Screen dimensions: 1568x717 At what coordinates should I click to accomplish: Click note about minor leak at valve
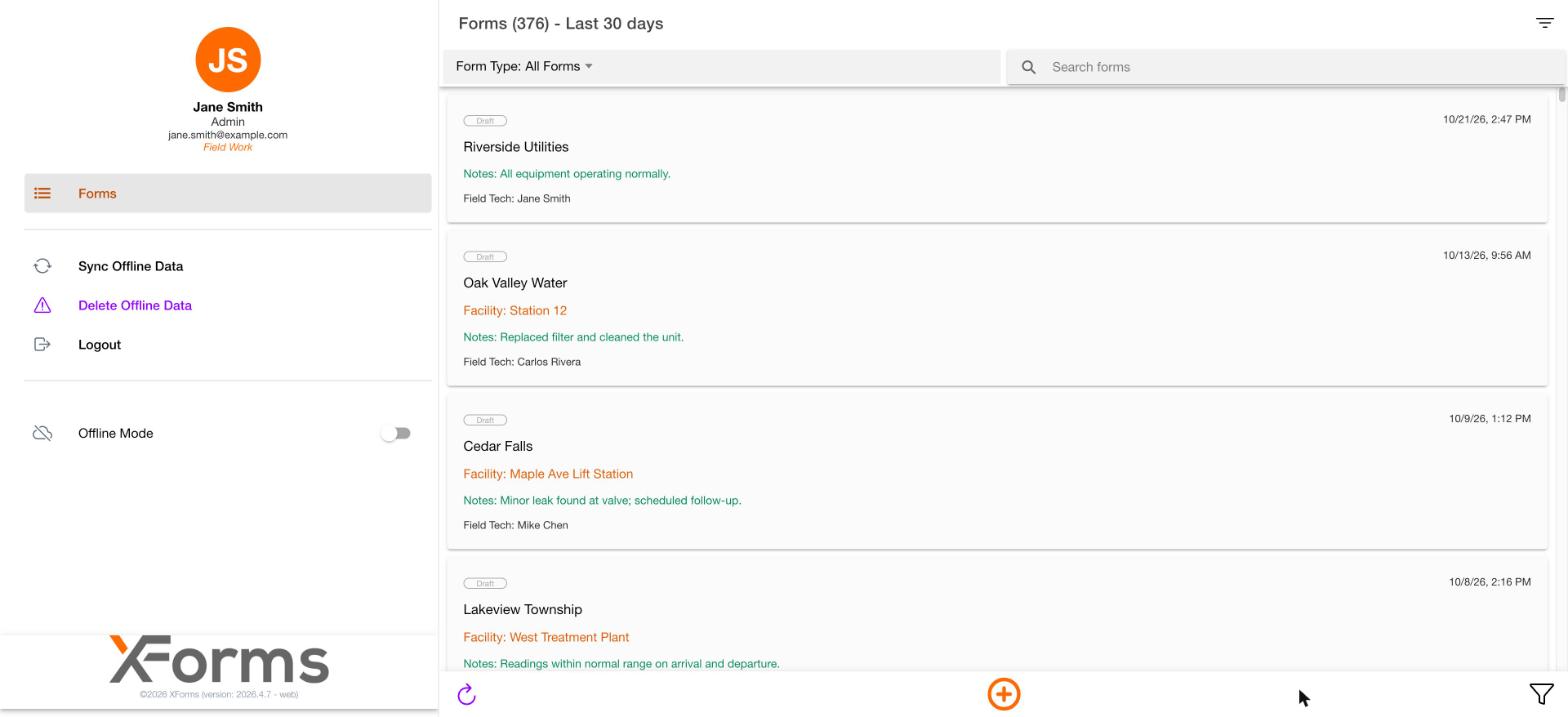tap(602, 500)
